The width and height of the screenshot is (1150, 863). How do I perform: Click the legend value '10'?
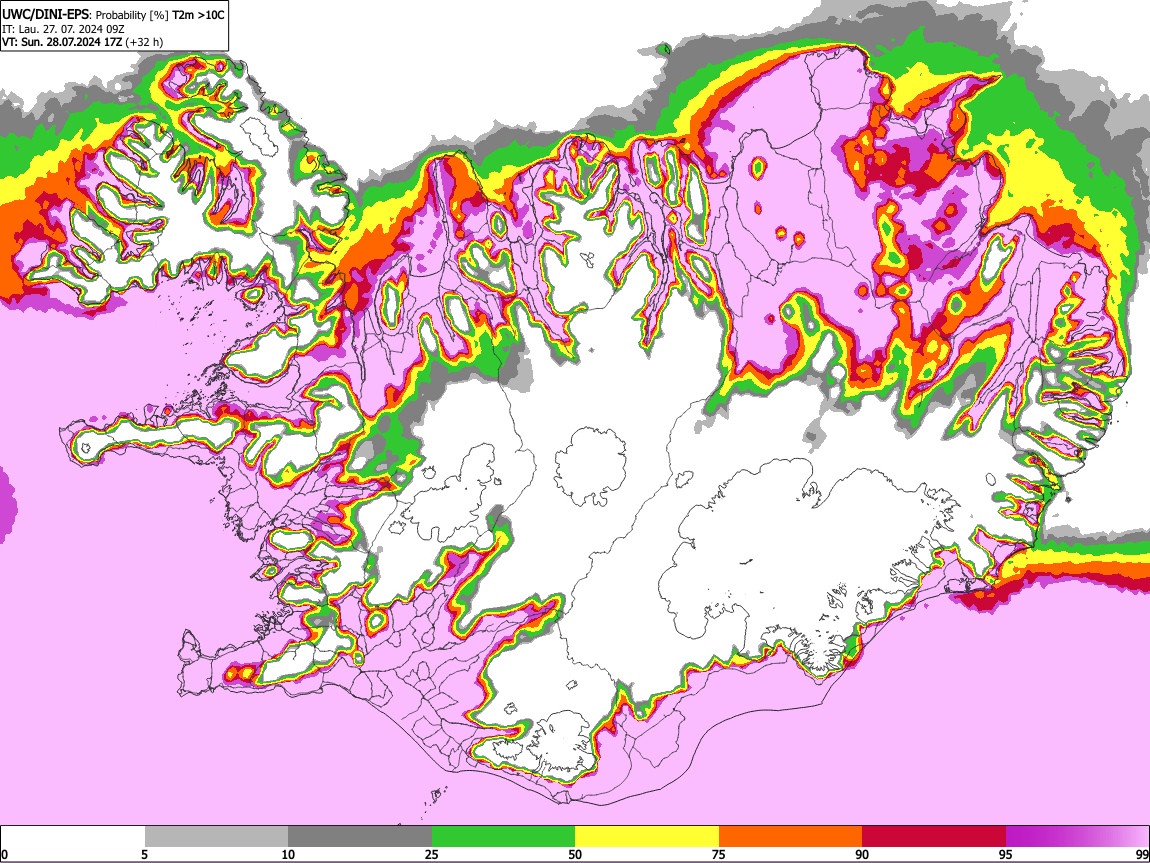point(288,855)
